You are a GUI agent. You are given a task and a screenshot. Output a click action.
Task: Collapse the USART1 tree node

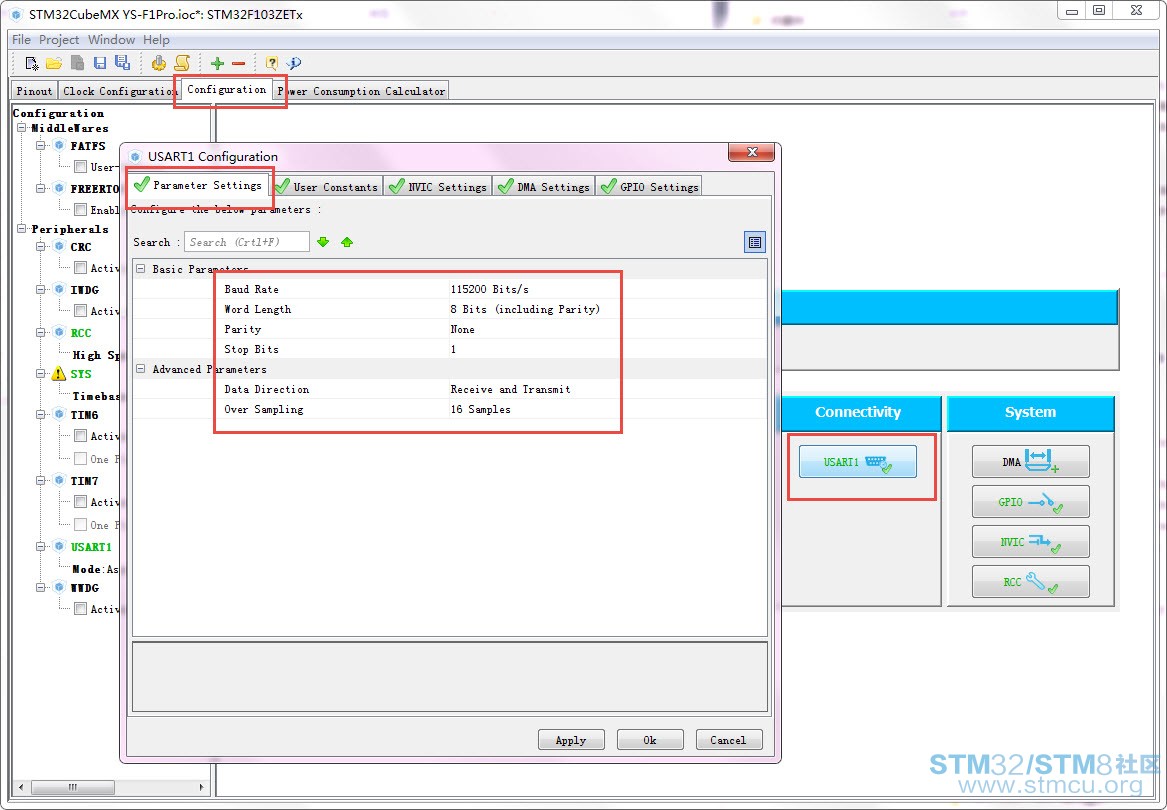pos(40,546)
